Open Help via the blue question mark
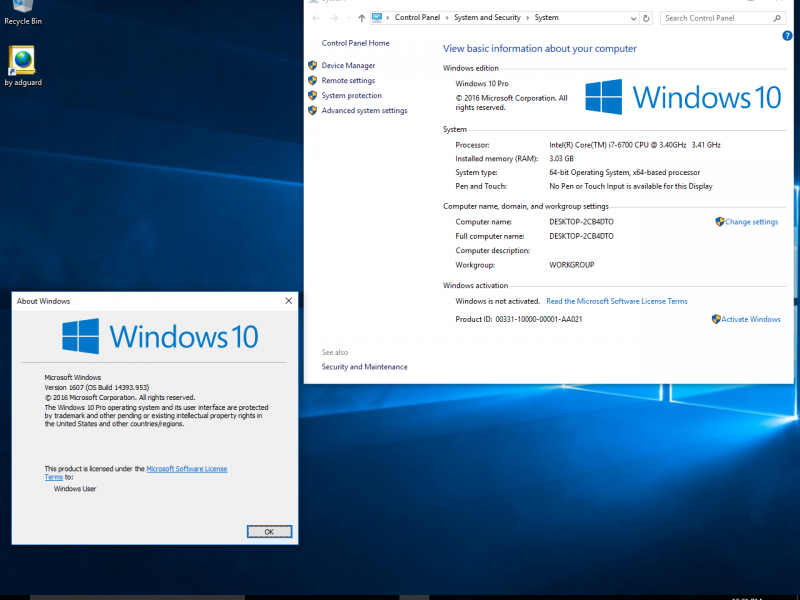 pos(787,36)
